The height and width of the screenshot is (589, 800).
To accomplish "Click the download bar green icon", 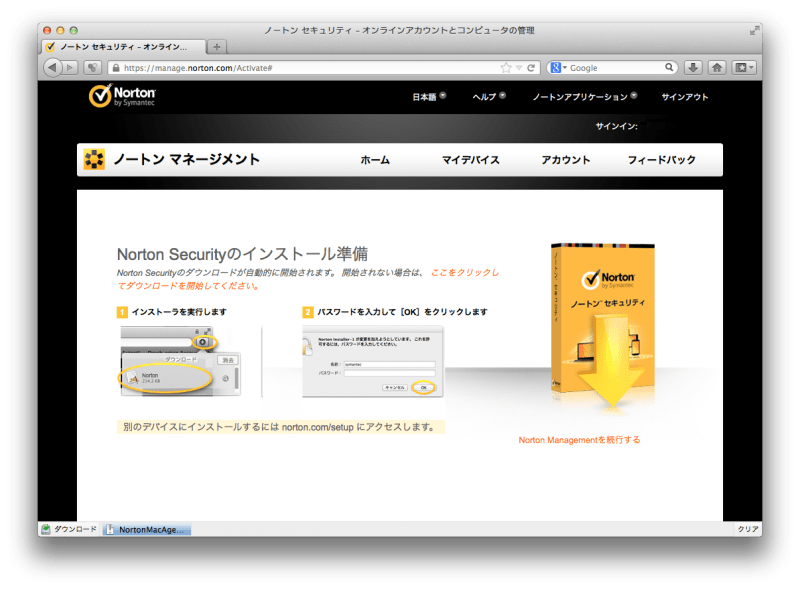I will [x=46, y=529].
